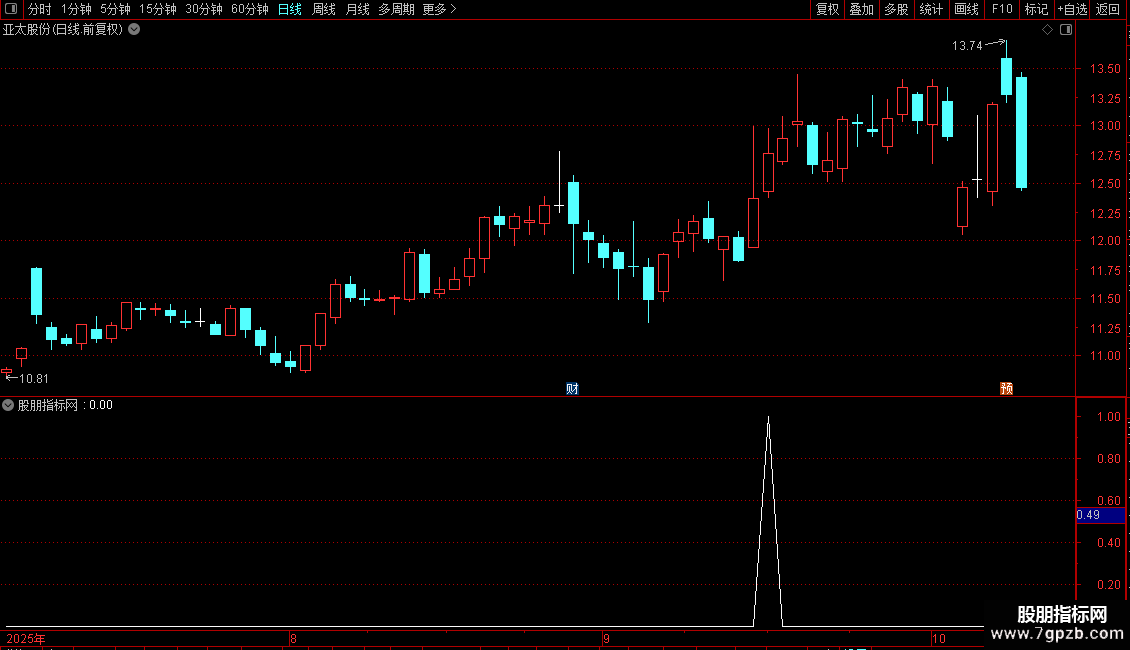Click the 0.49 indicator value tag
The height and width of the screenshot is (650, 1130).
[x=1100, y=515]
